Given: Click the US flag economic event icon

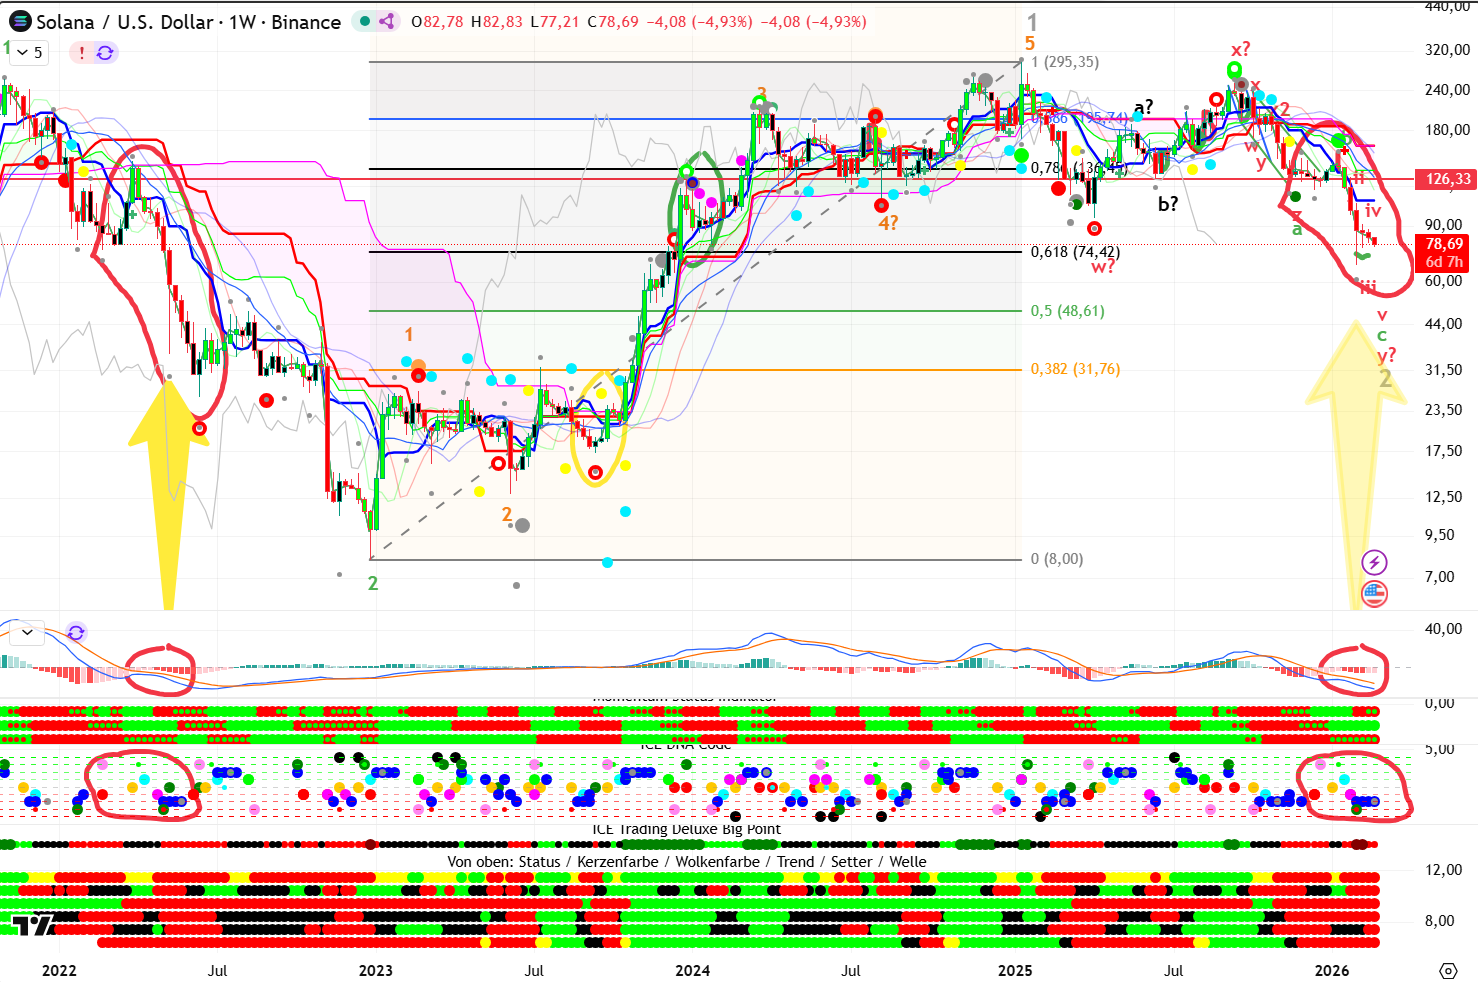Looking at the screenshot, I should (1375, 594).
